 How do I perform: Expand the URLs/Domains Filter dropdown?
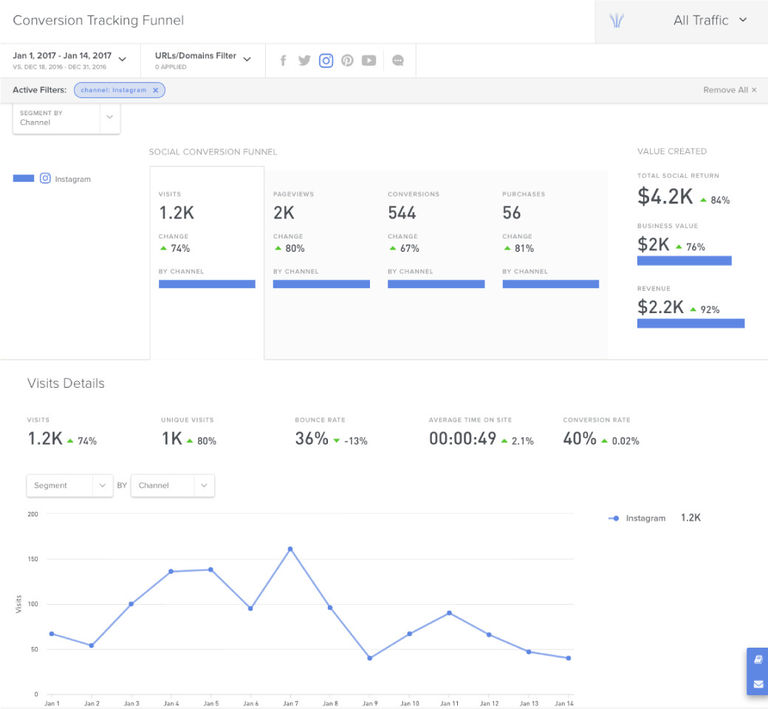pyautogui.click(x=203, y=60)
